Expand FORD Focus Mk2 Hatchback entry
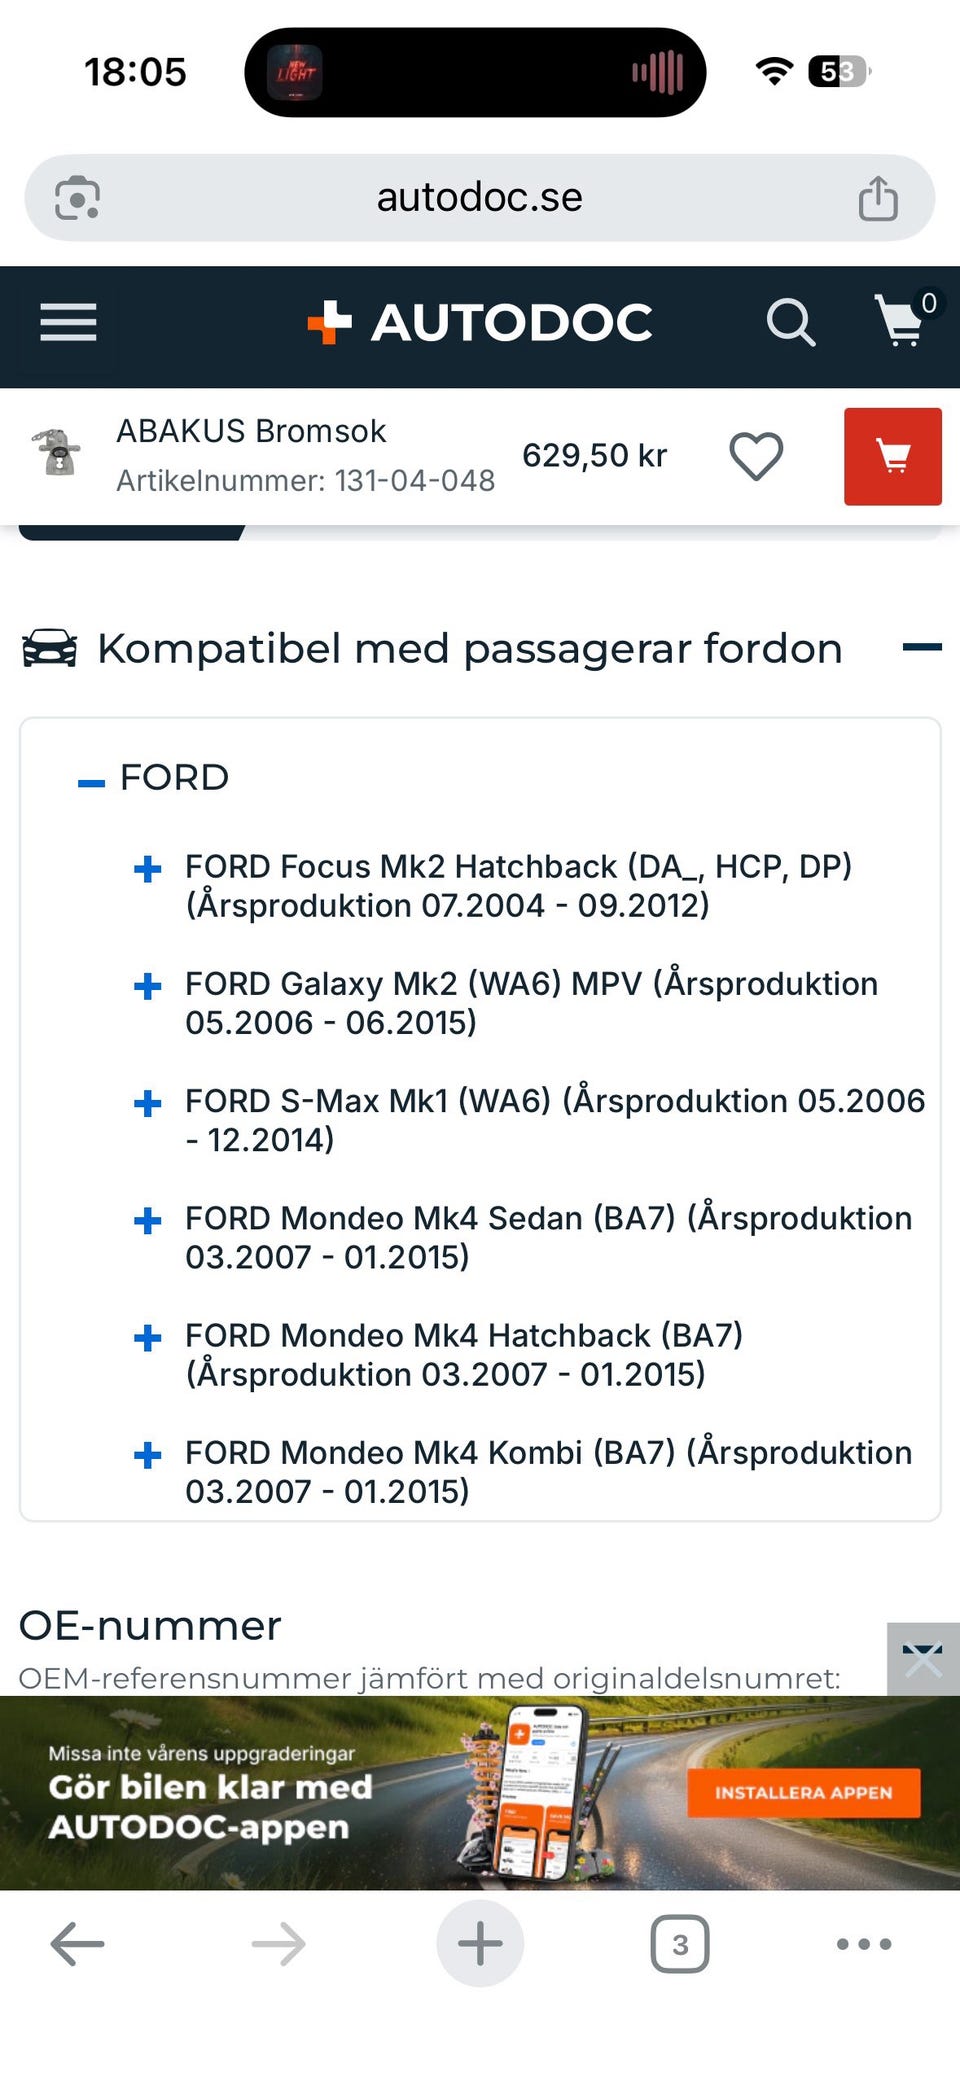960x2081 pixels. [x=148, y=869]
